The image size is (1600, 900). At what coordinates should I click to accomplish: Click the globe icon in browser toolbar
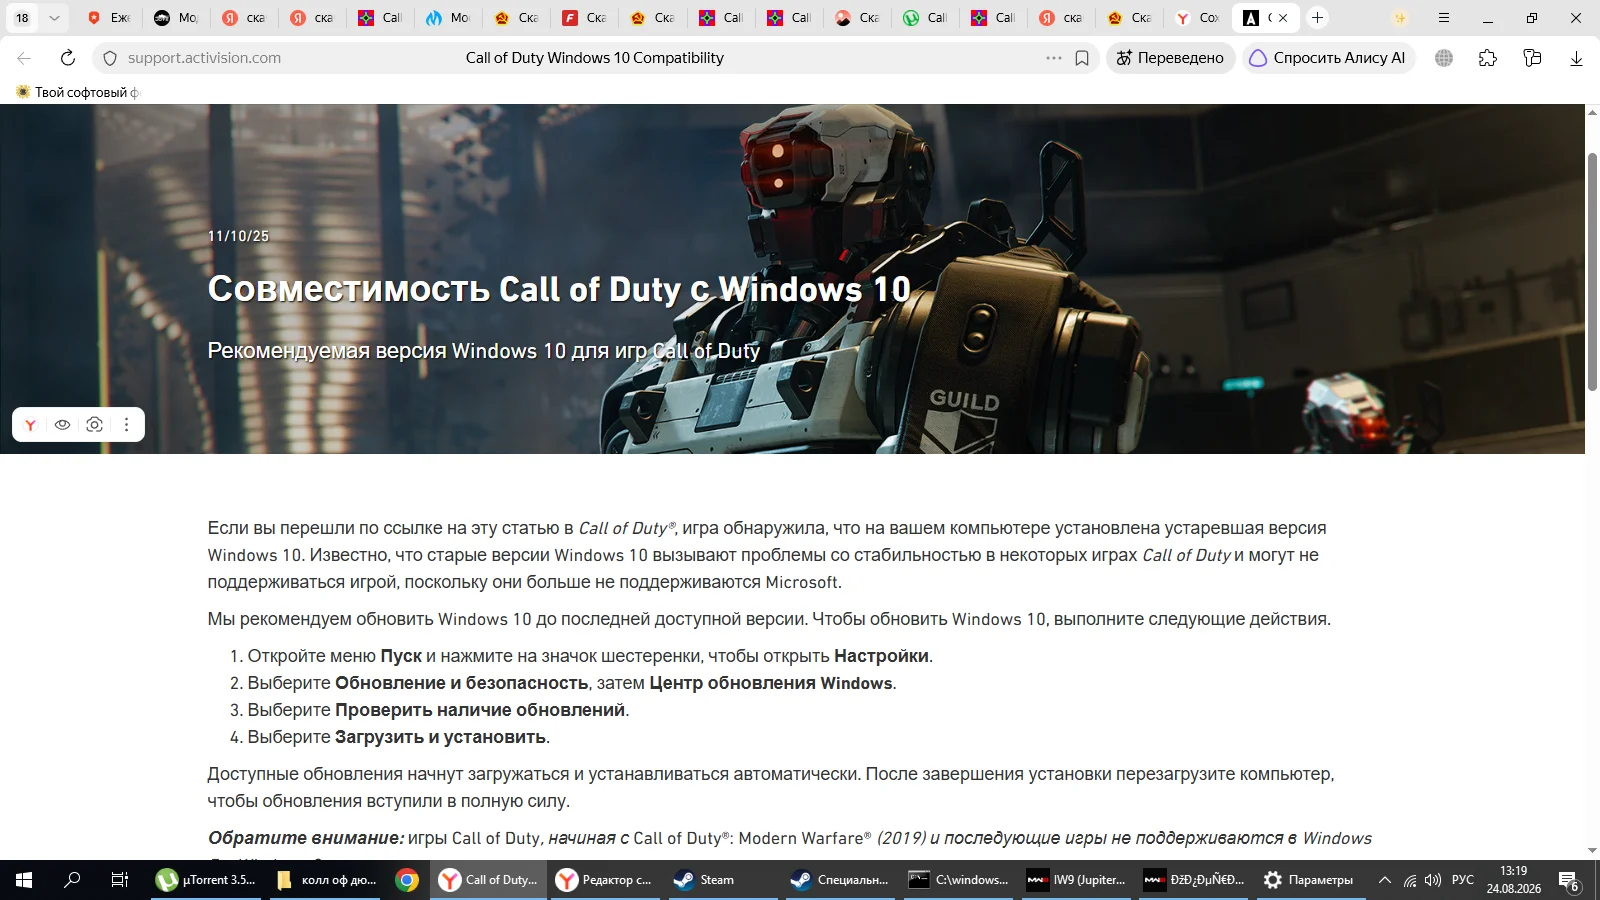coord(1444,58)
